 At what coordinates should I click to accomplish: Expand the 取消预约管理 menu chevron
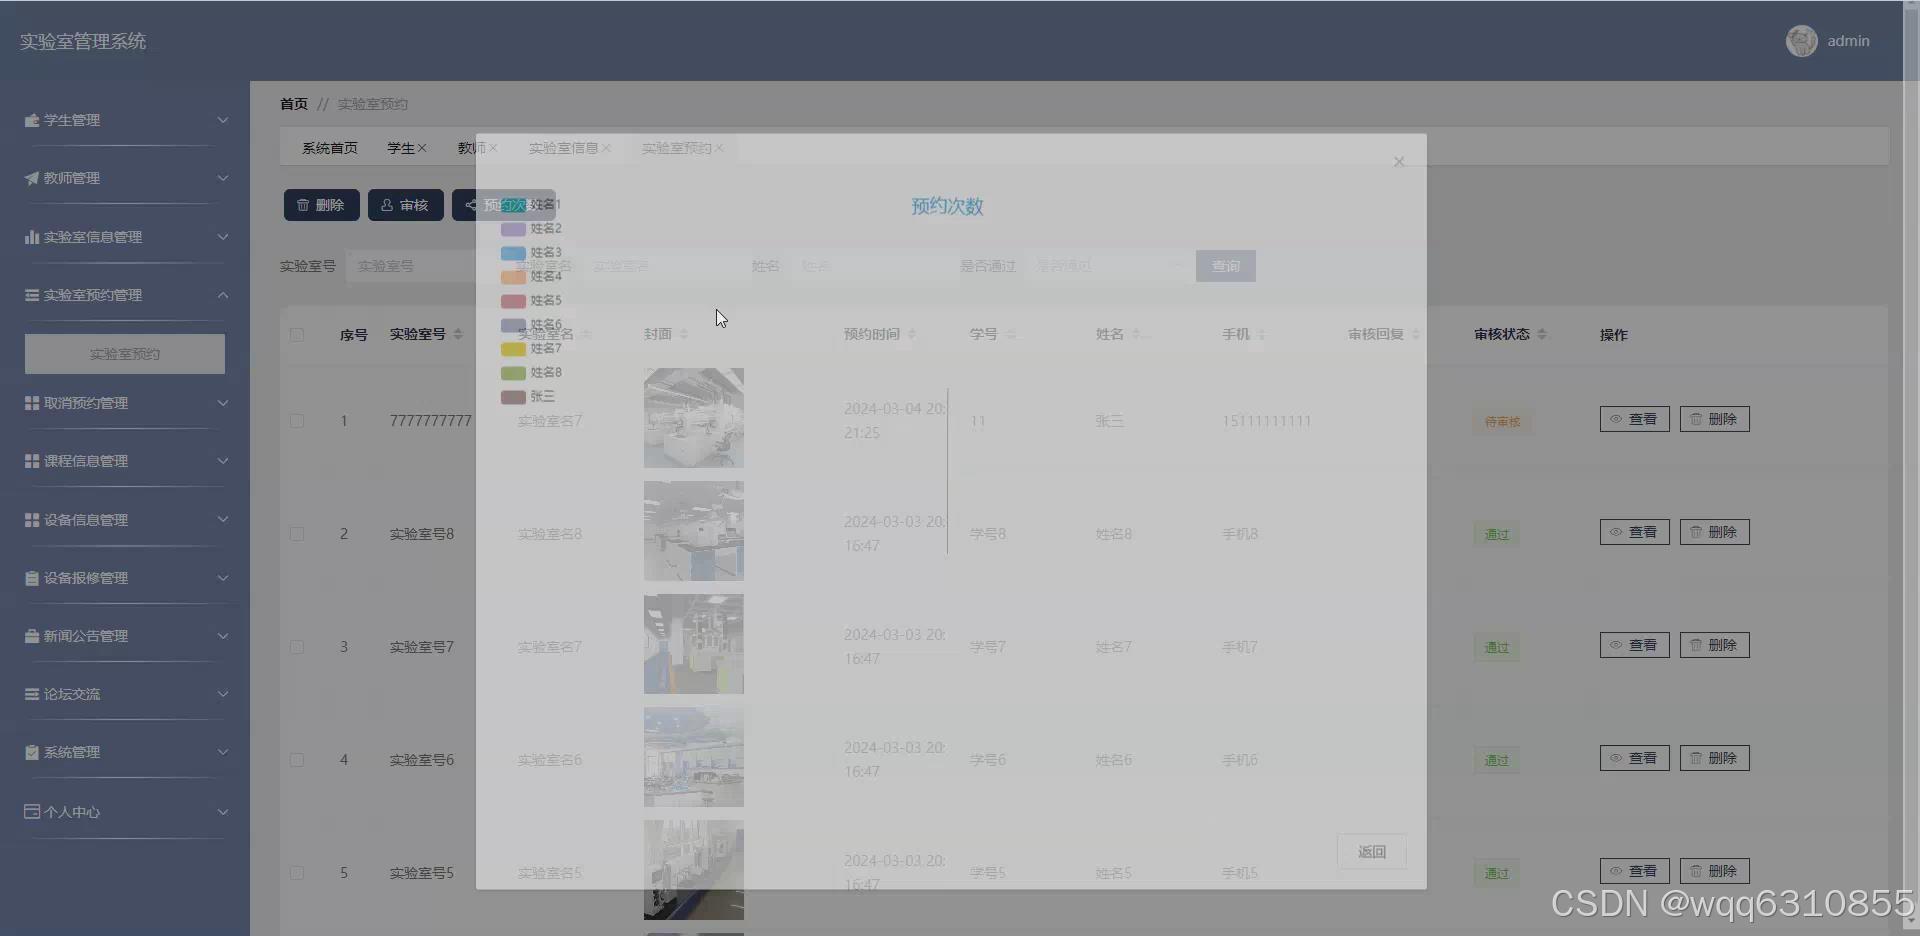pos(223,403)
